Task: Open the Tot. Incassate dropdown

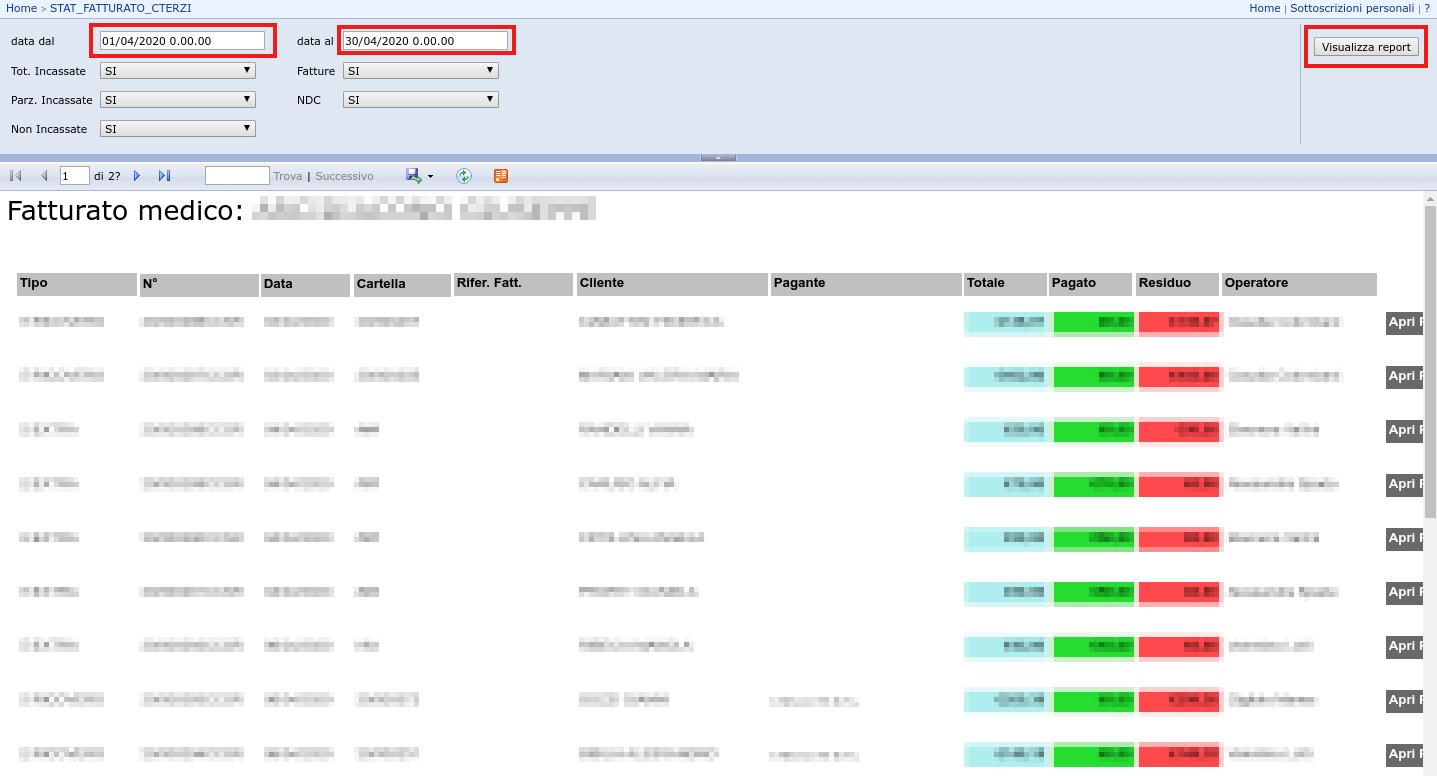Action: tap(178, 71)
